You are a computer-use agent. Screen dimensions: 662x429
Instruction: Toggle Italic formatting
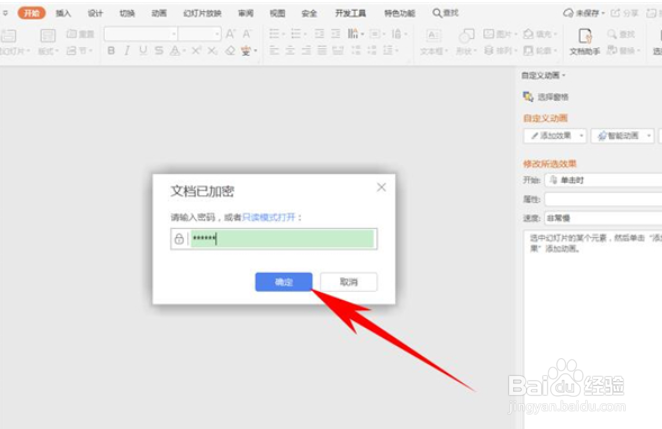pos(127,51)
